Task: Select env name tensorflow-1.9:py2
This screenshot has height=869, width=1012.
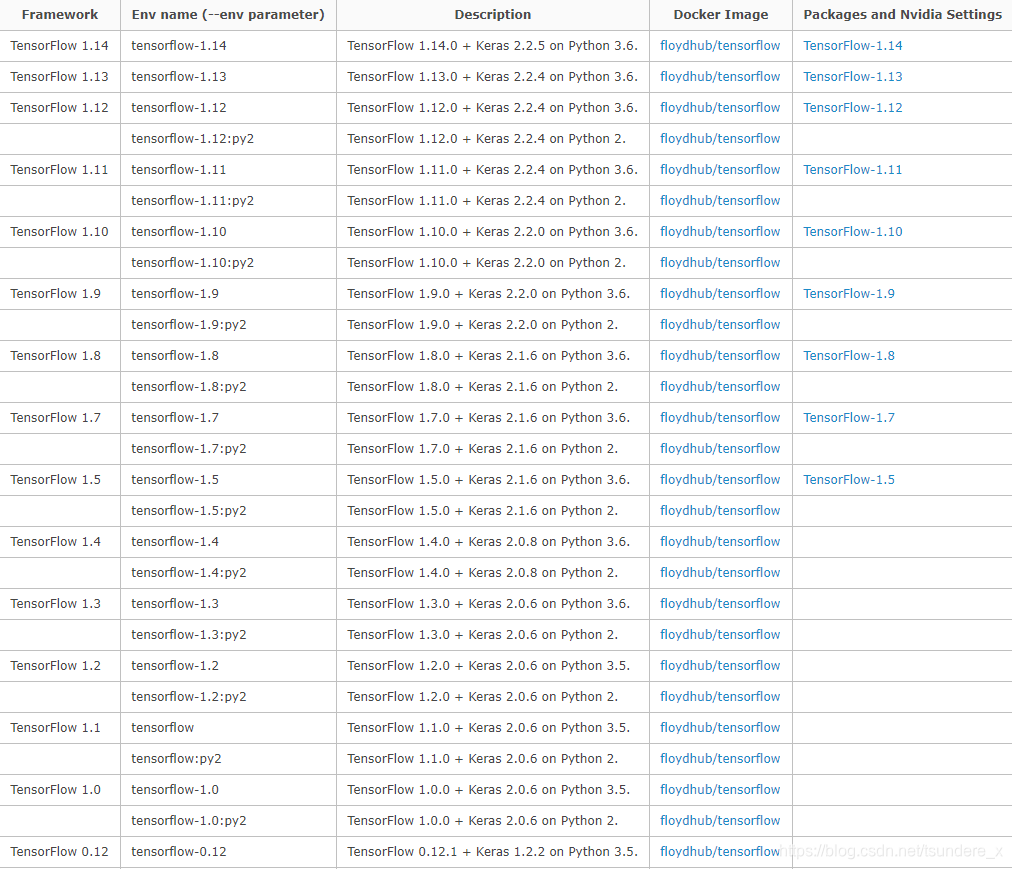Action: [x=188, y=325]
